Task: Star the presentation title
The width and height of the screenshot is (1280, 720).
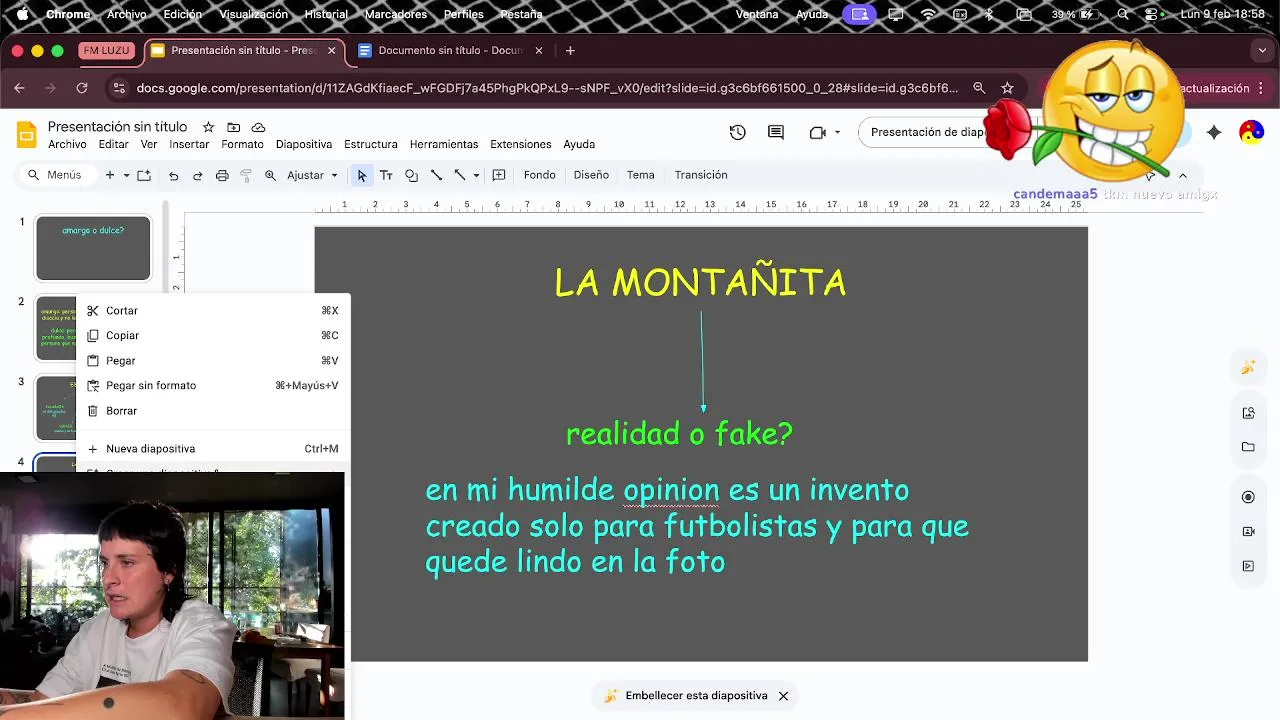Action: tap(208, 127)
